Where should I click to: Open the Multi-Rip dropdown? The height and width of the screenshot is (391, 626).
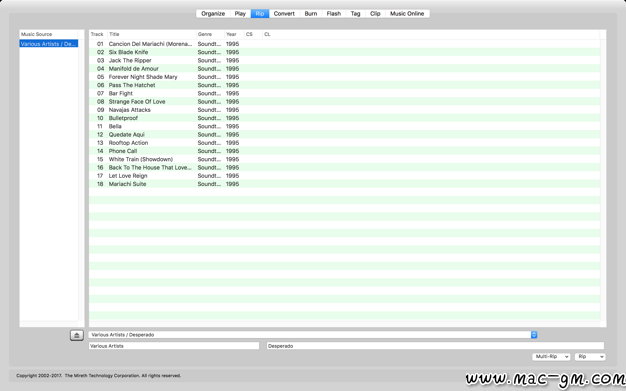point(551,357)
